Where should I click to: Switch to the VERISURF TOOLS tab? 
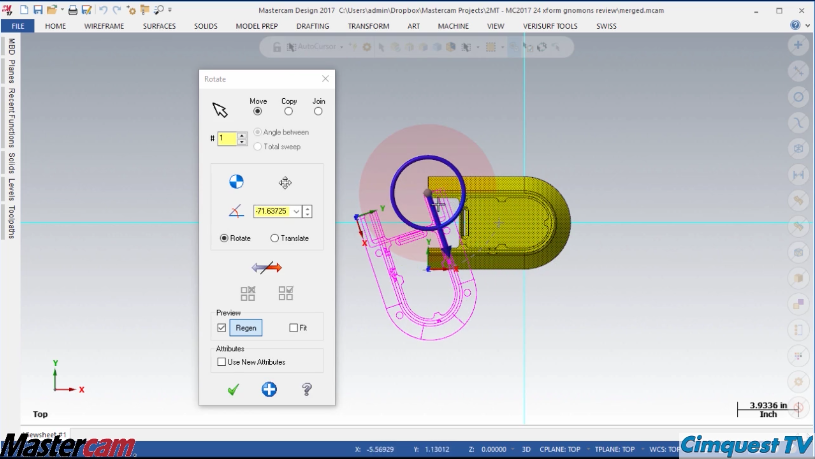click(550, 25)
